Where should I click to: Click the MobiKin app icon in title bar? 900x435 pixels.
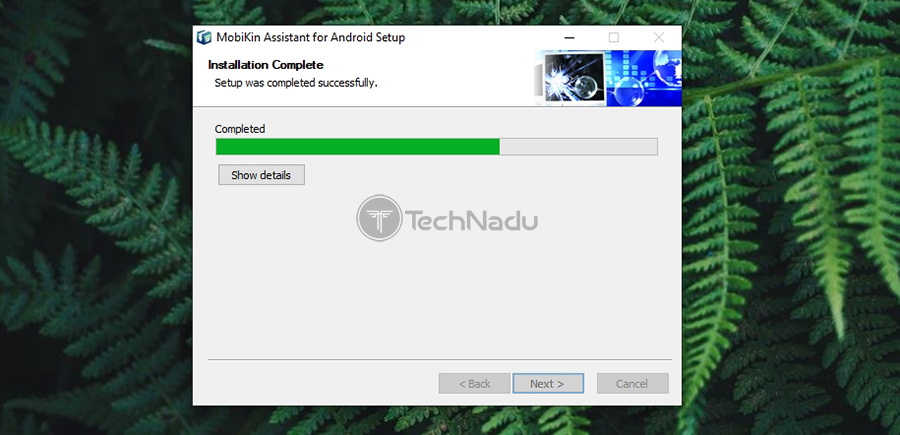pyautogui.click(x=204, y=38)
